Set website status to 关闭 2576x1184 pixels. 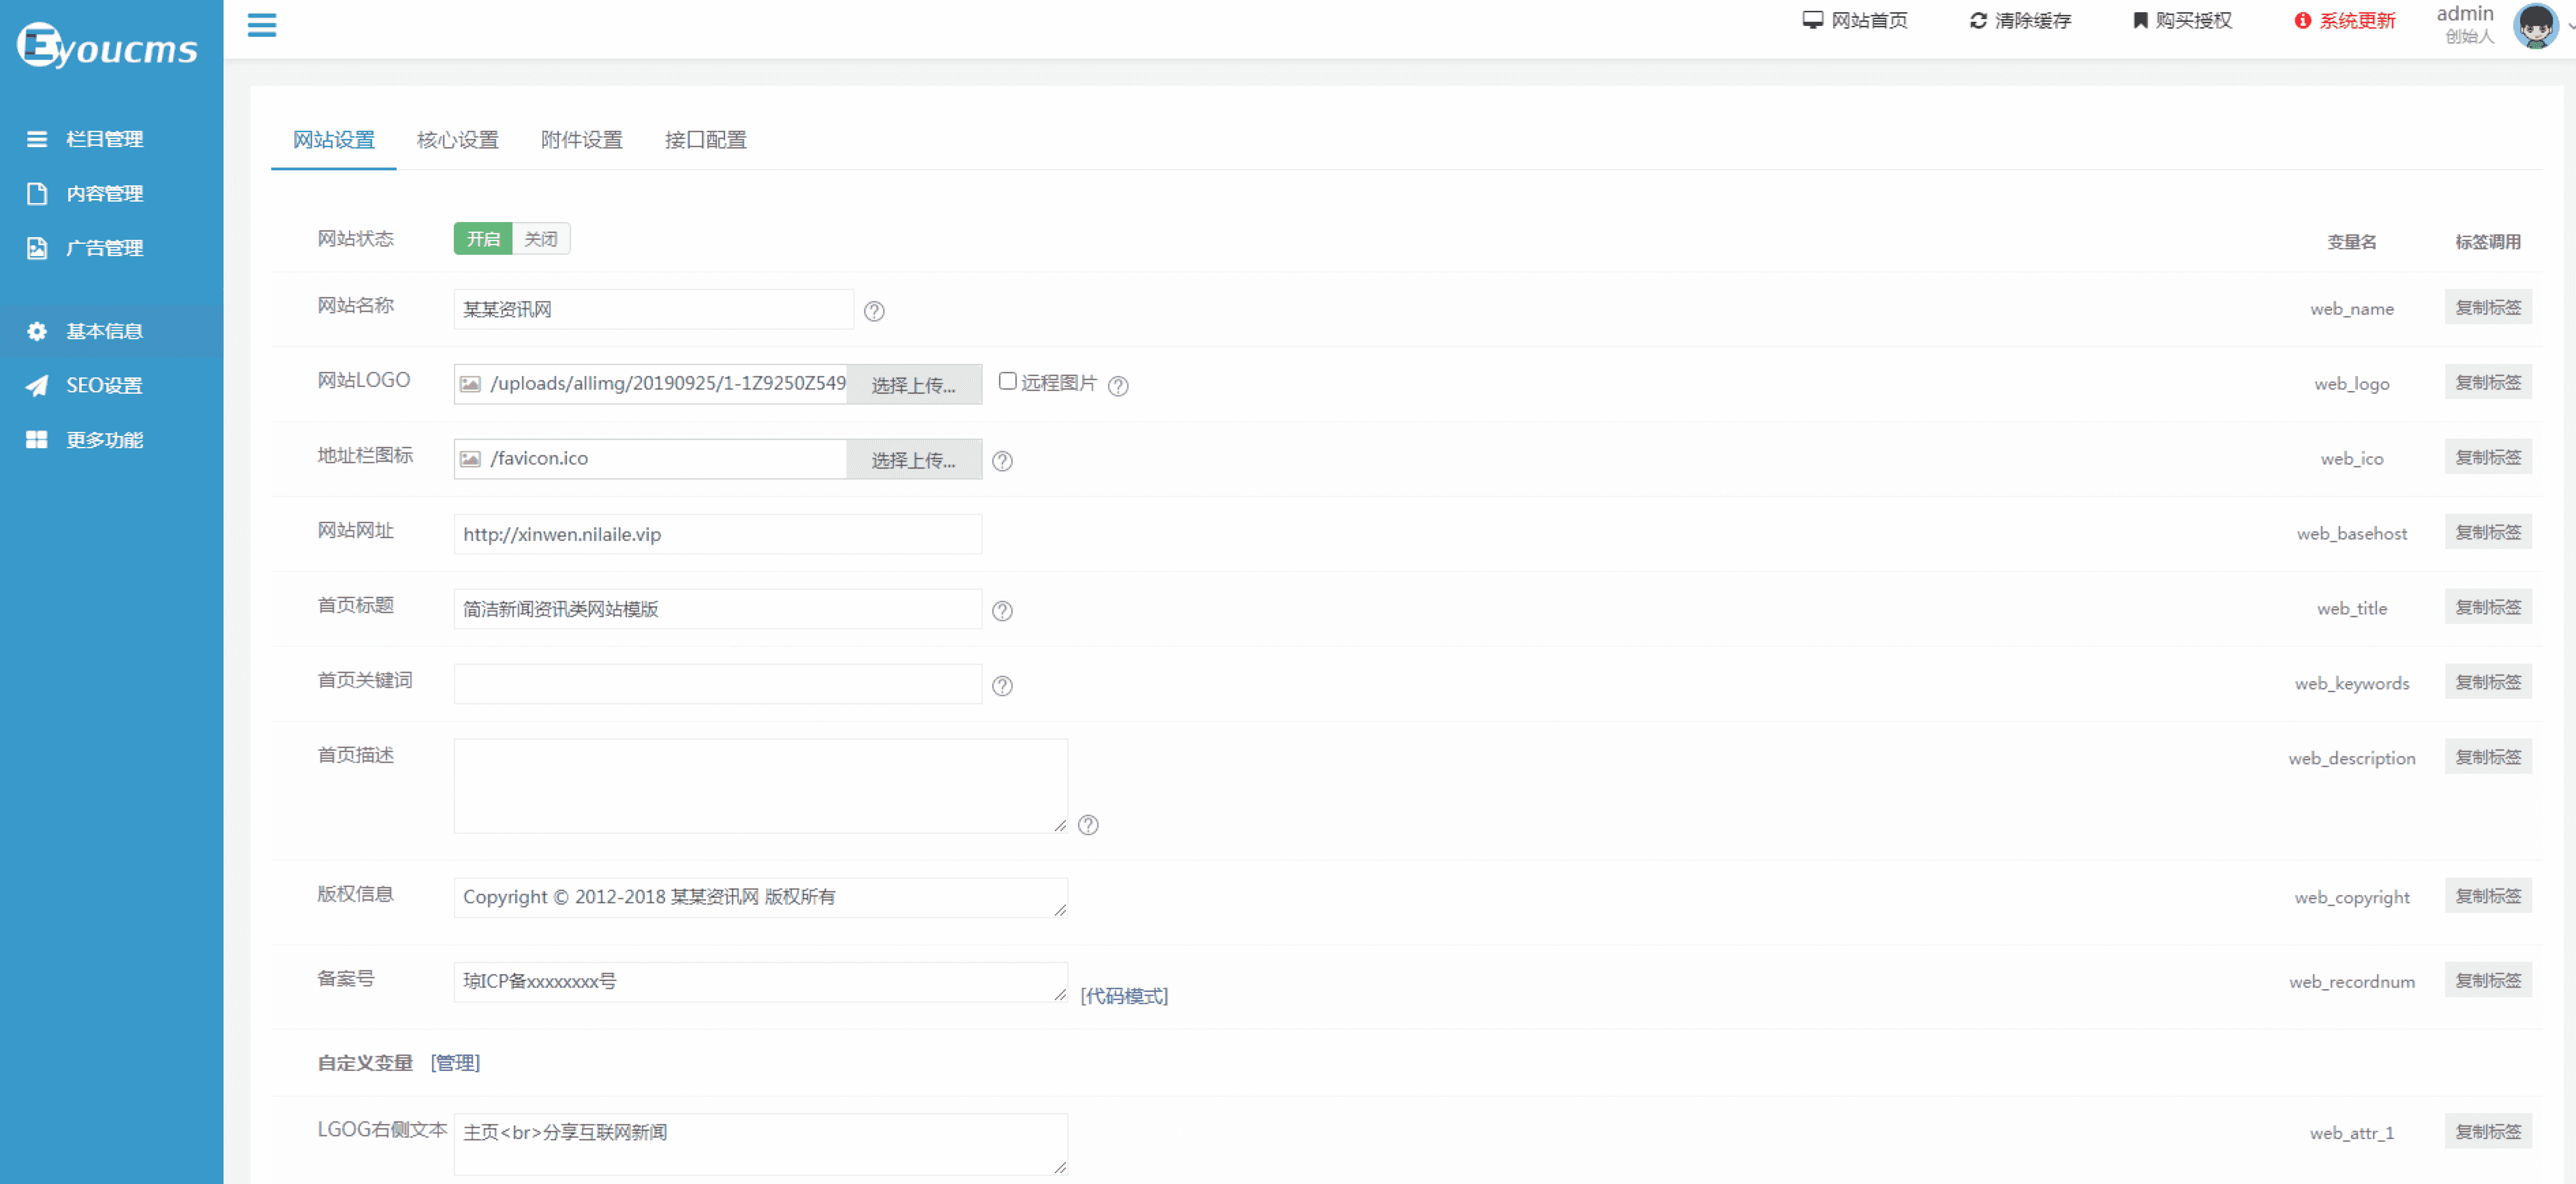(x=541, y=238)
